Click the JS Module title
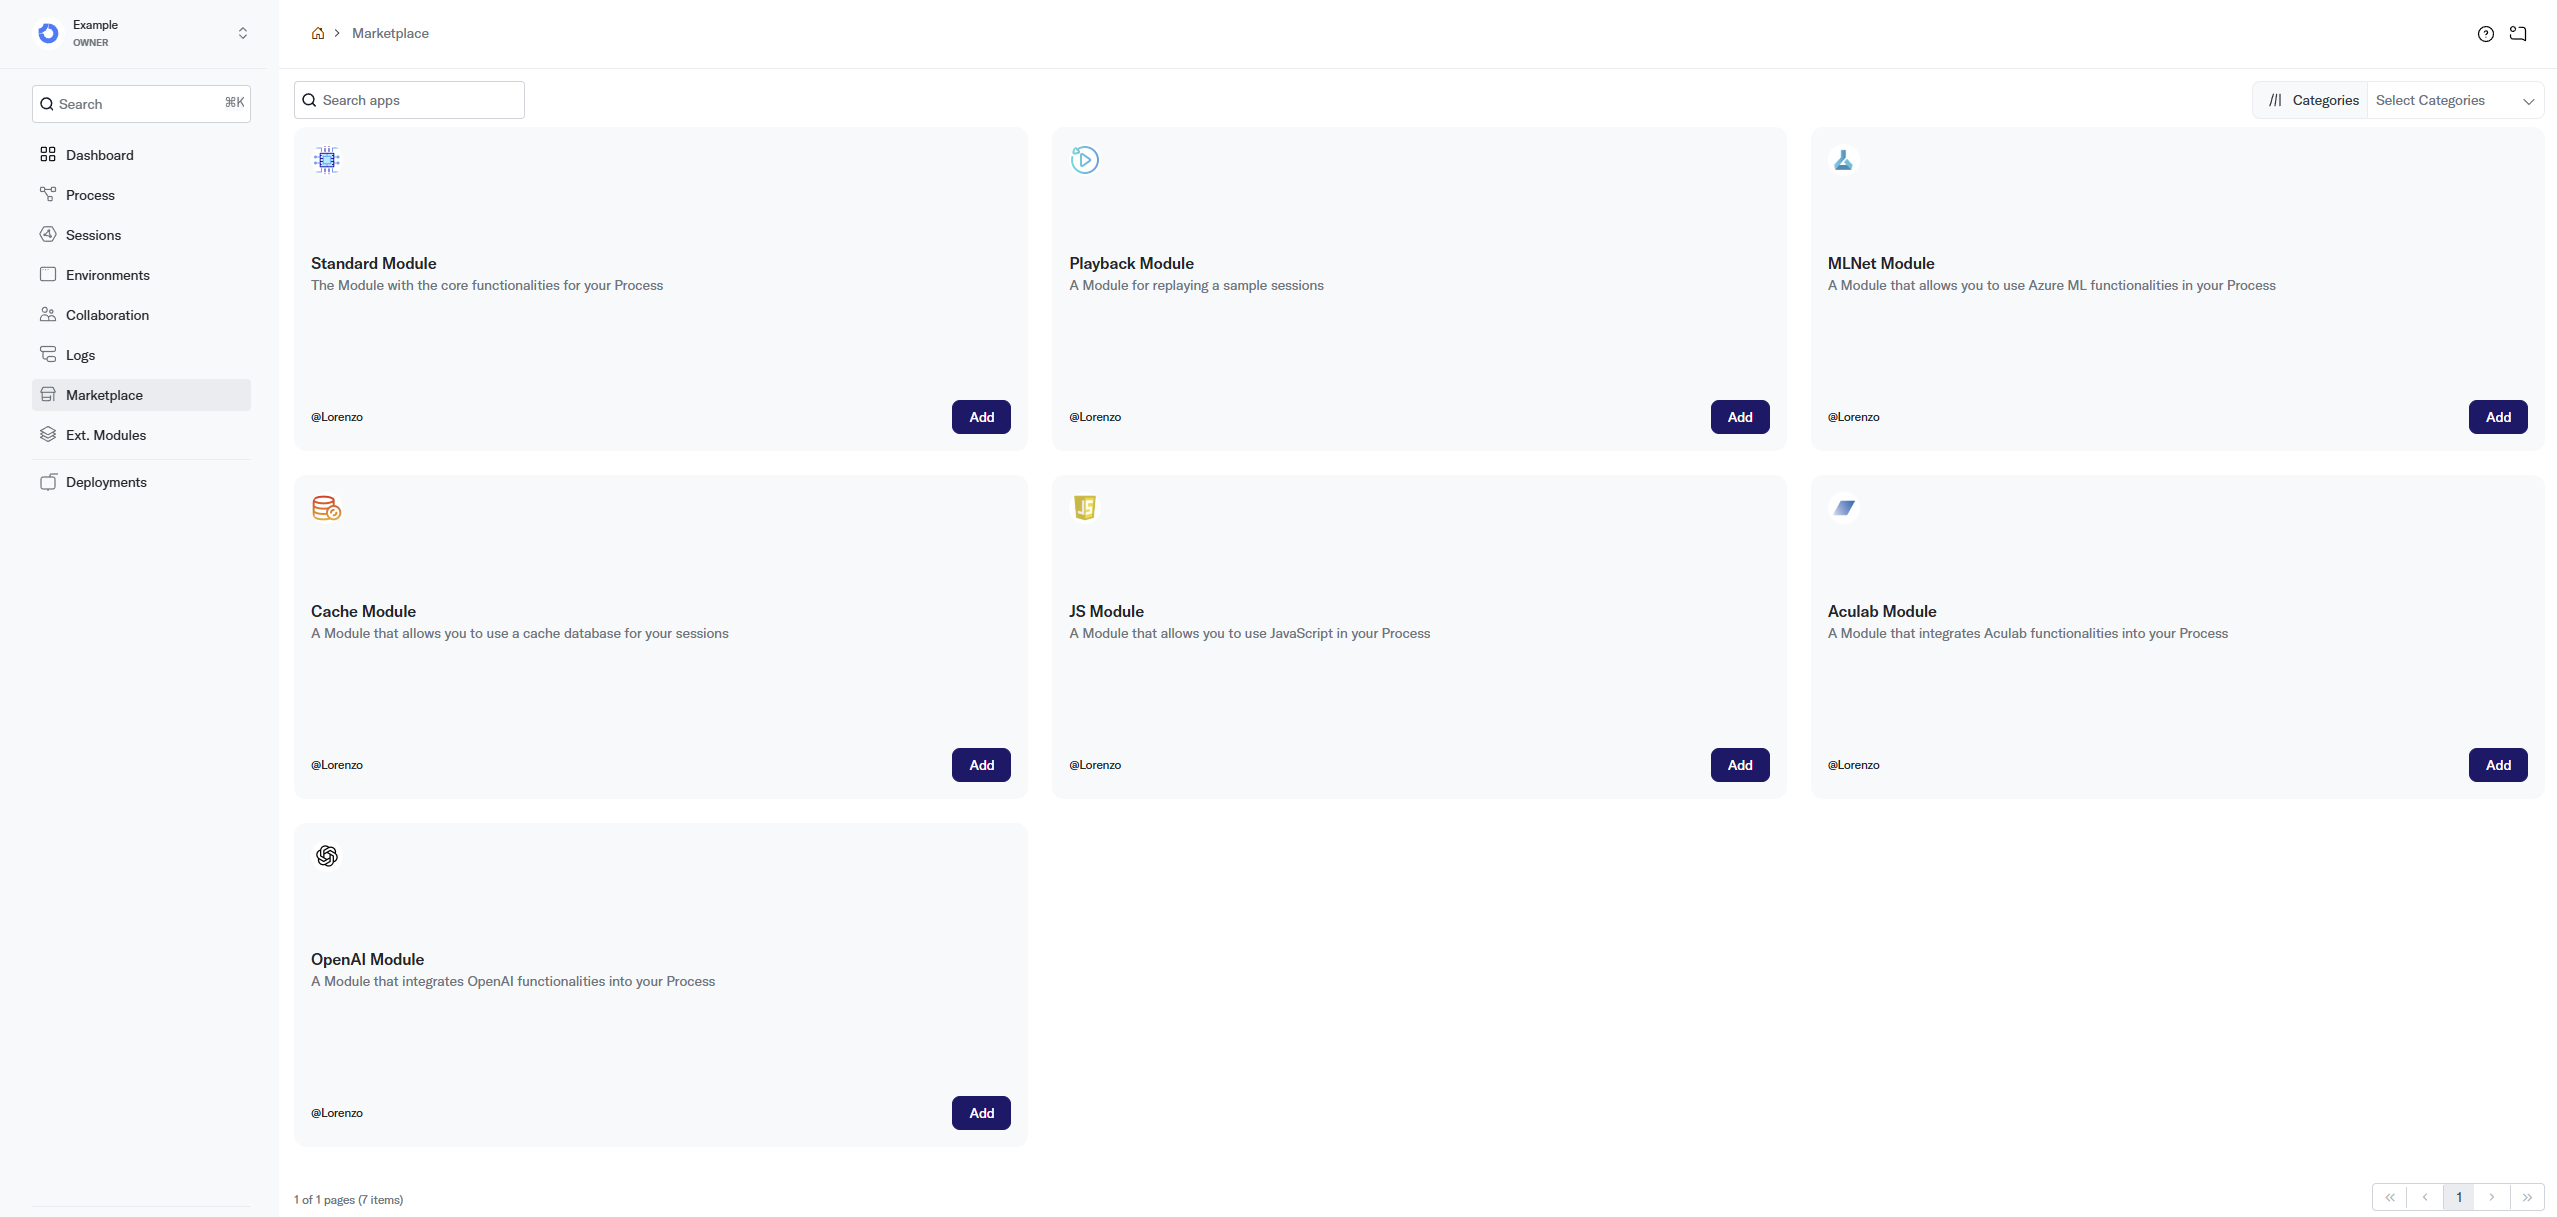This screenshot has height=1217, width=2557. click(1106, 611)
